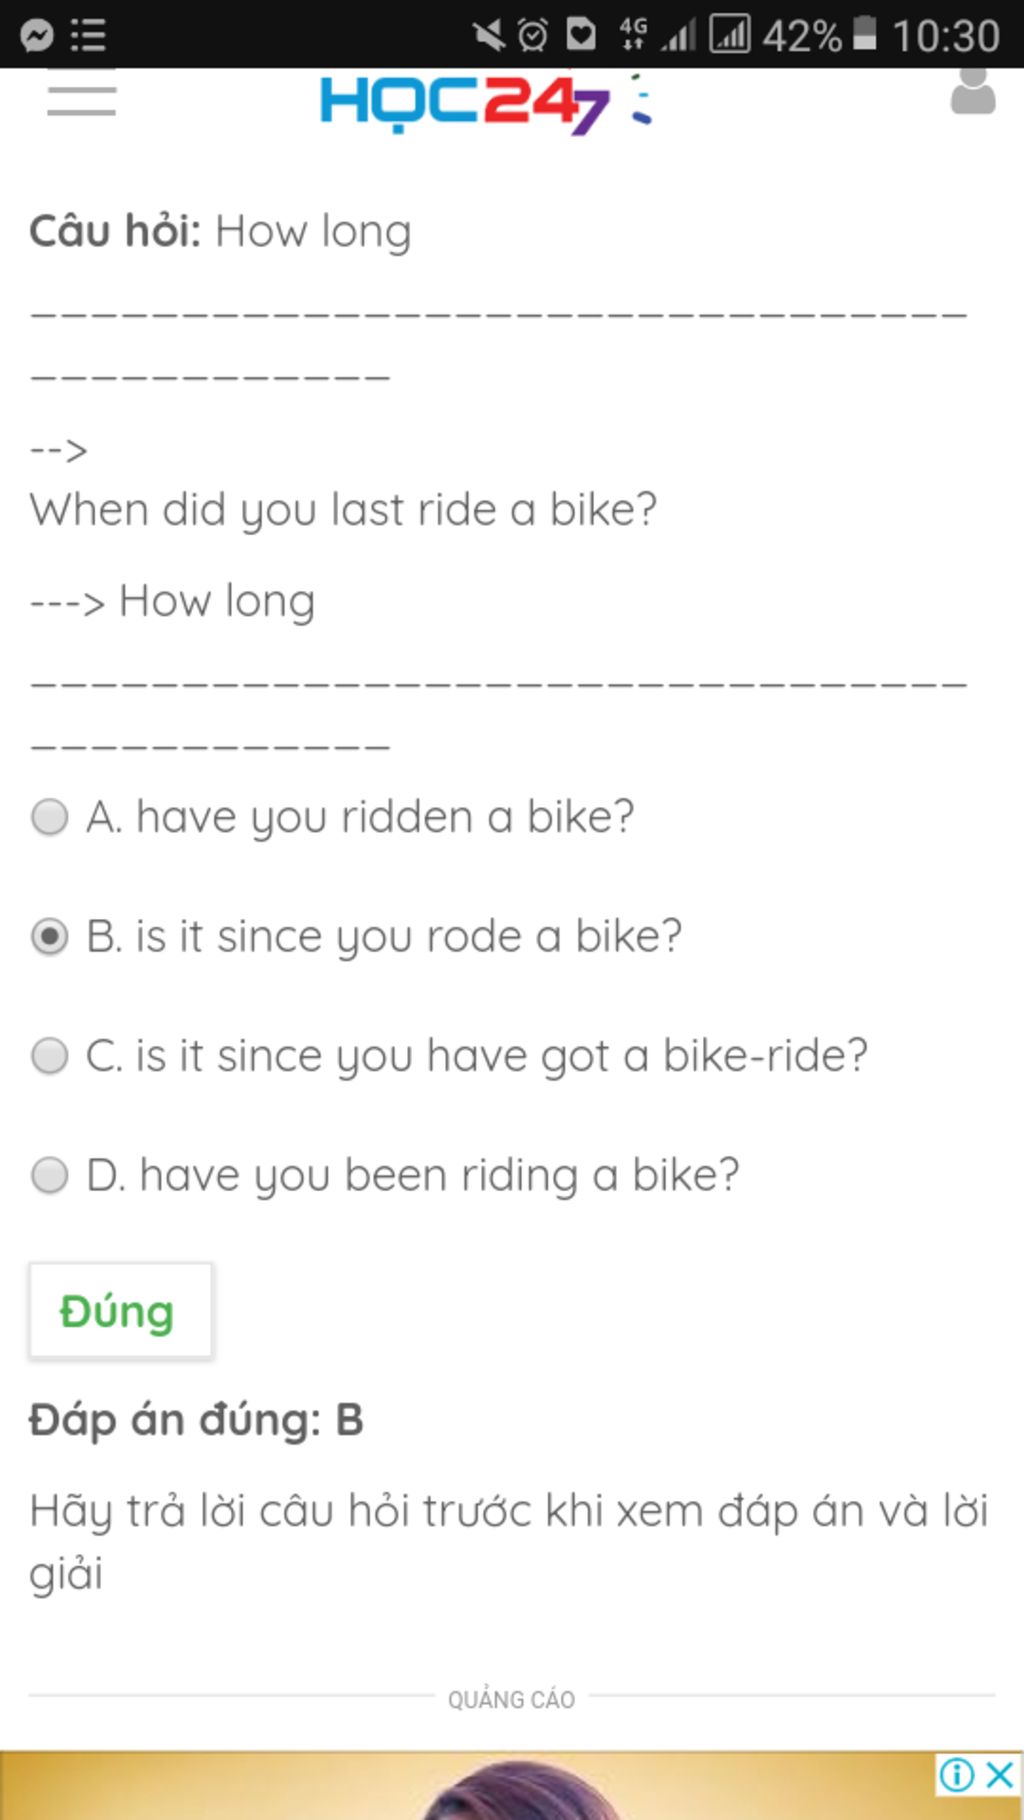Tap answer text 'have you been riding a bike?'

(440, 1176)
